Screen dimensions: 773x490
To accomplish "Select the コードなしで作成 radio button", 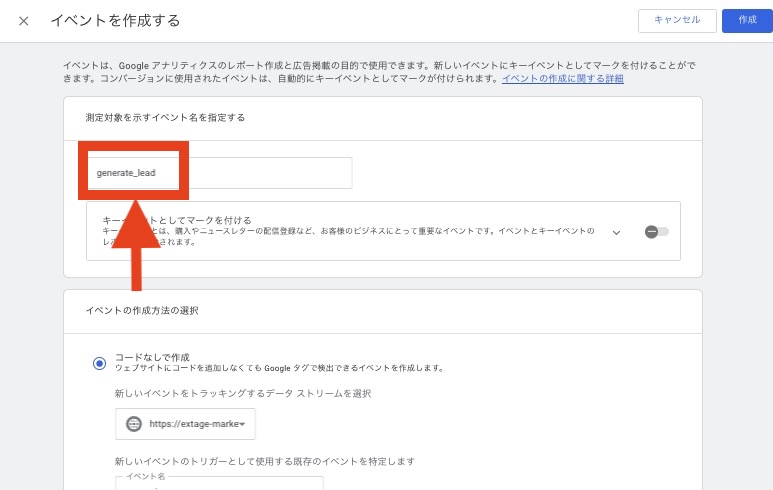I will point(100,363).
